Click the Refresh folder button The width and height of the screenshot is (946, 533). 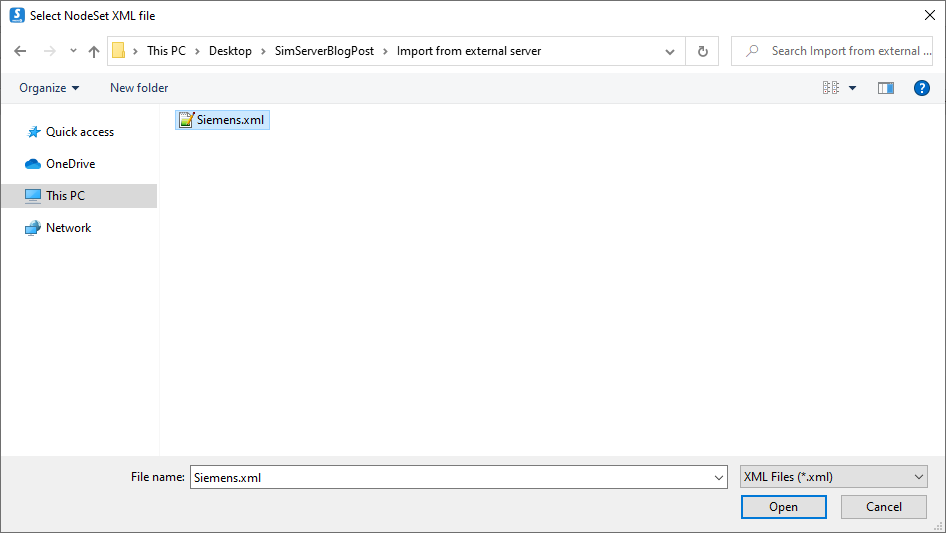(703, 51)
